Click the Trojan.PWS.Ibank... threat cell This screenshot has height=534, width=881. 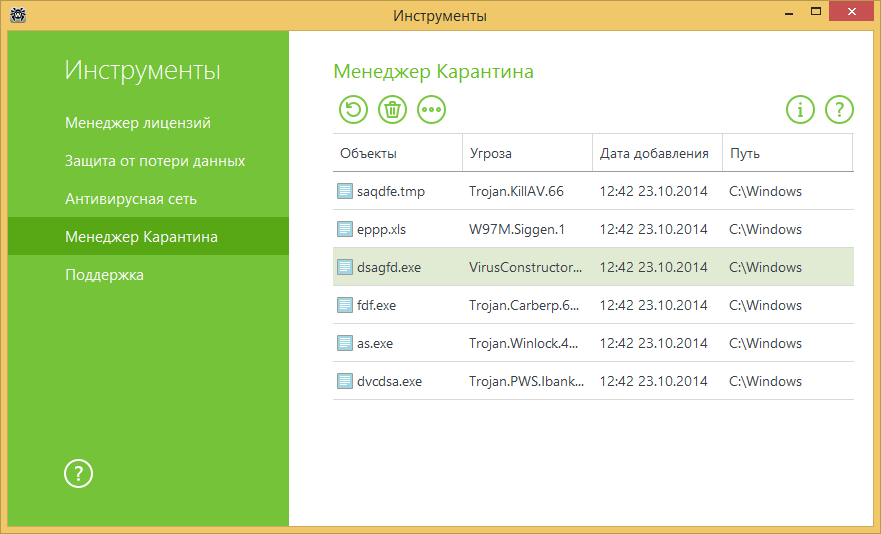[527, 381]
